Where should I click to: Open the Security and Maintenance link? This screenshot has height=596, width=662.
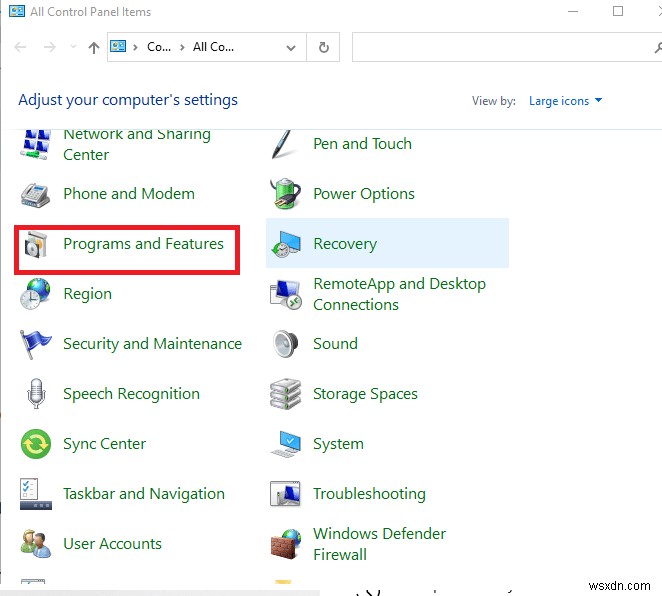(152, 344)
